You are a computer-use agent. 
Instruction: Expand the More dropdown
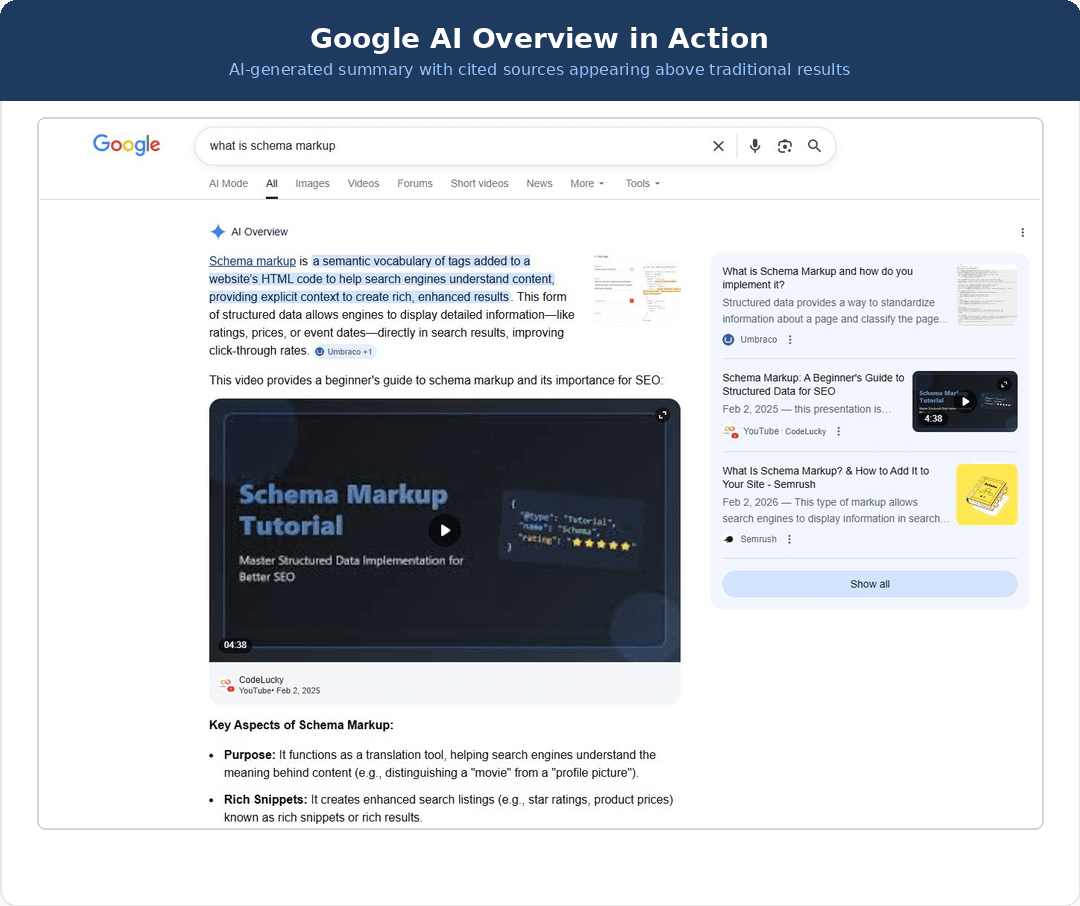587,183
